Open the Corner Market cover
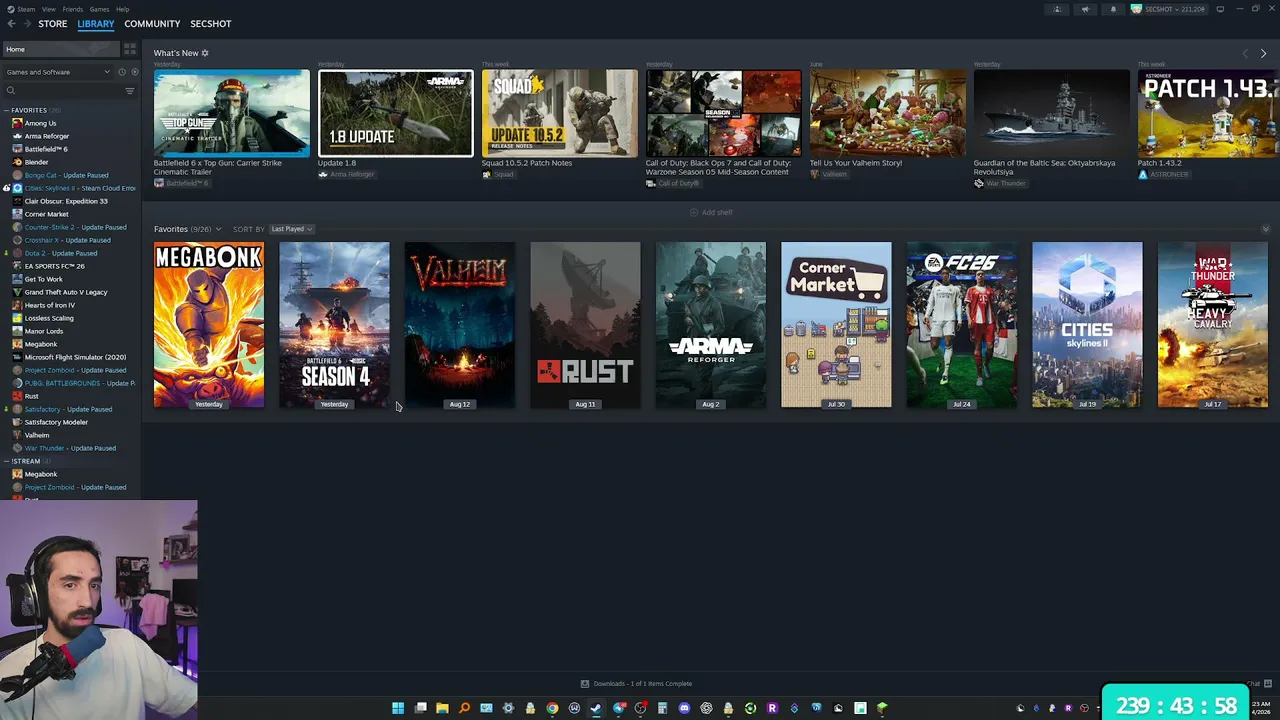 click(x=836, y=325)
